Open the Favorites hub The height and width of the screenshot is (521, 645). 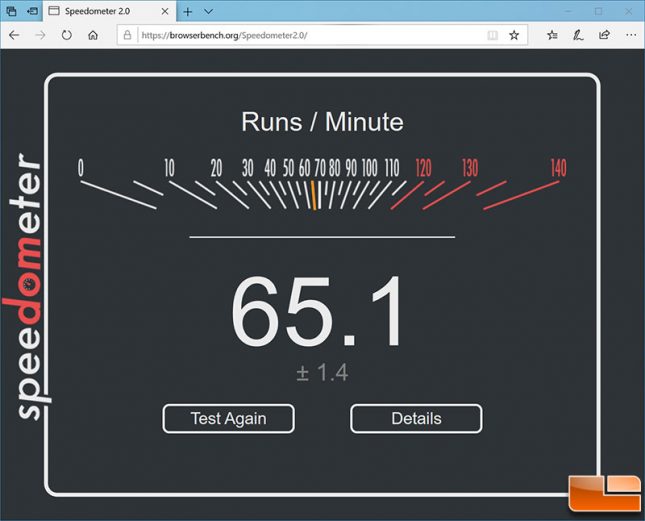click(x=552, y=35)
